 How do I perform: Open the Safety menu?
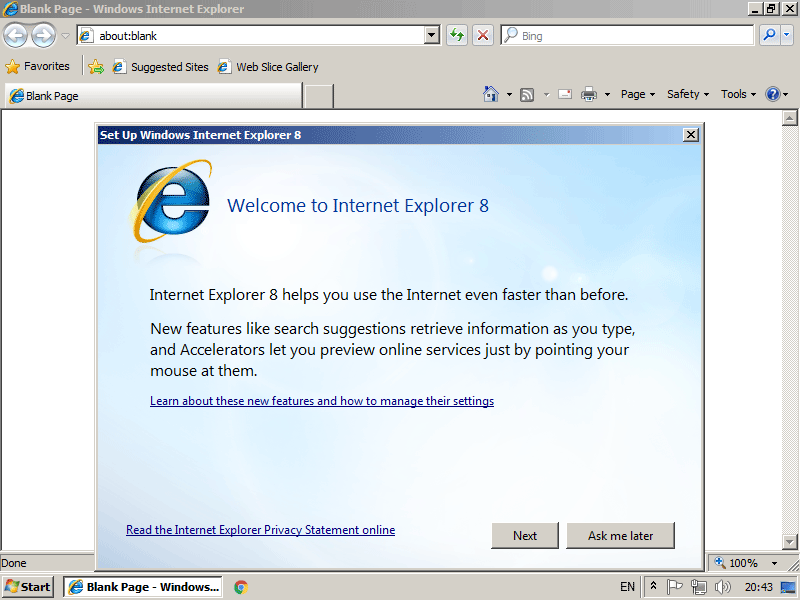coord(688,94)
